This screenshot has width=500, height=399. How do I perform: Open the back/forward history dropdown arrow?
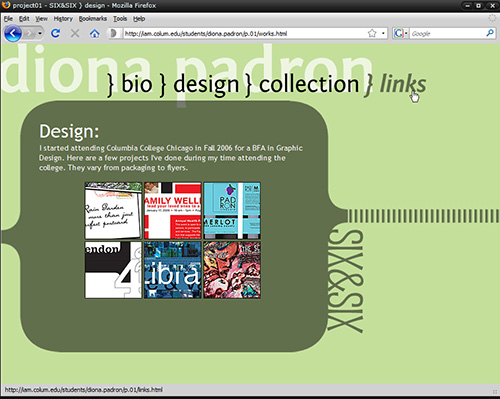(40, 33)
